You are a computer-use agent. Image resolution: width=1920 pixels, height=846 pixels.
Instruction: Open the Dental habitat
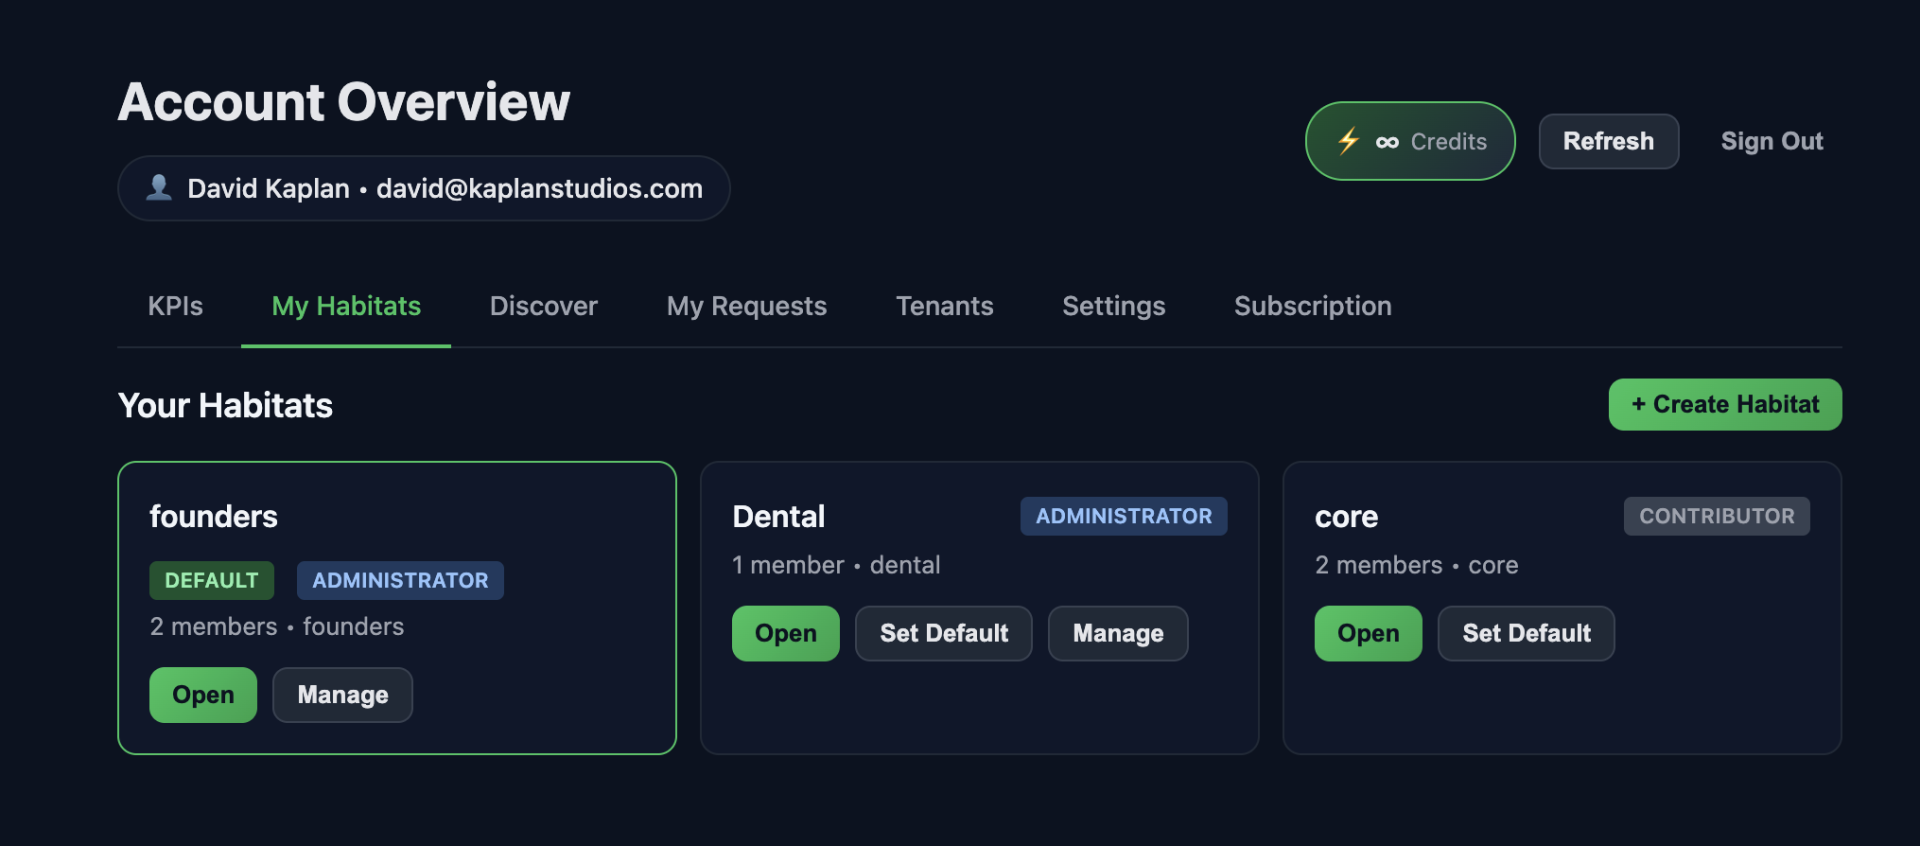pyautogui.click(x=785, y=633)
